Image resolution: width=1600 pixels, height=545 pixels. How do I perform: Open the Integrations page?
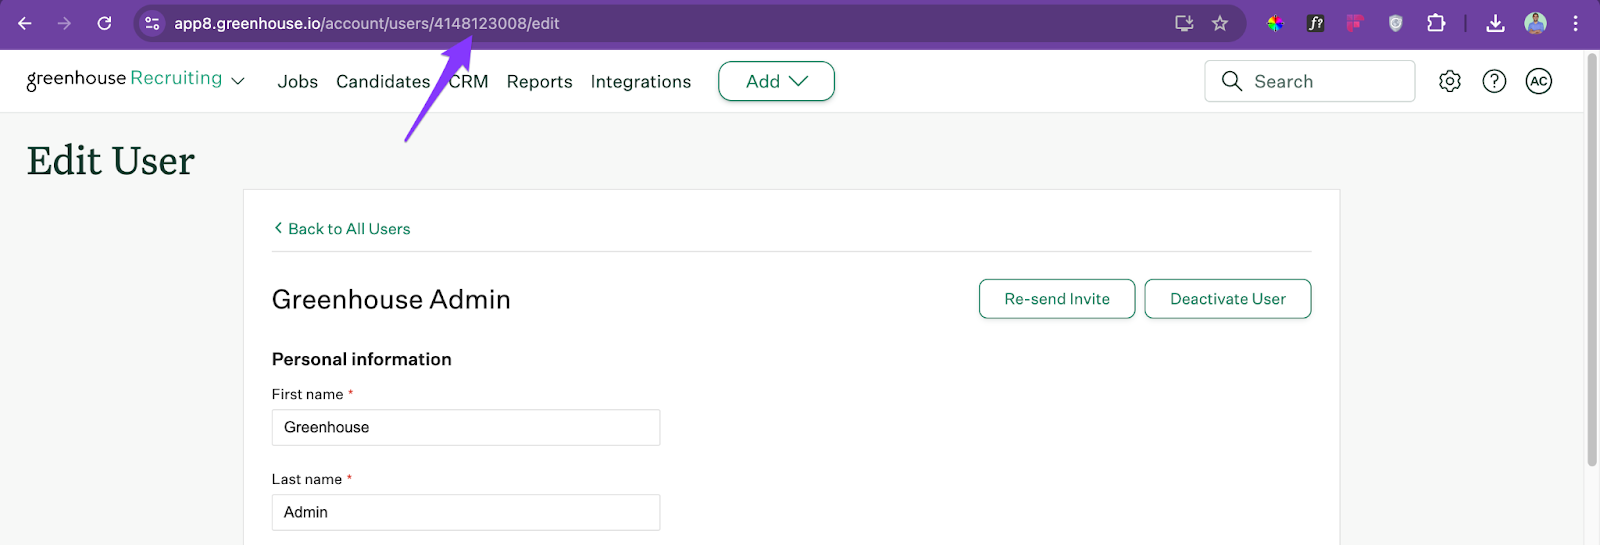[640, 82]
